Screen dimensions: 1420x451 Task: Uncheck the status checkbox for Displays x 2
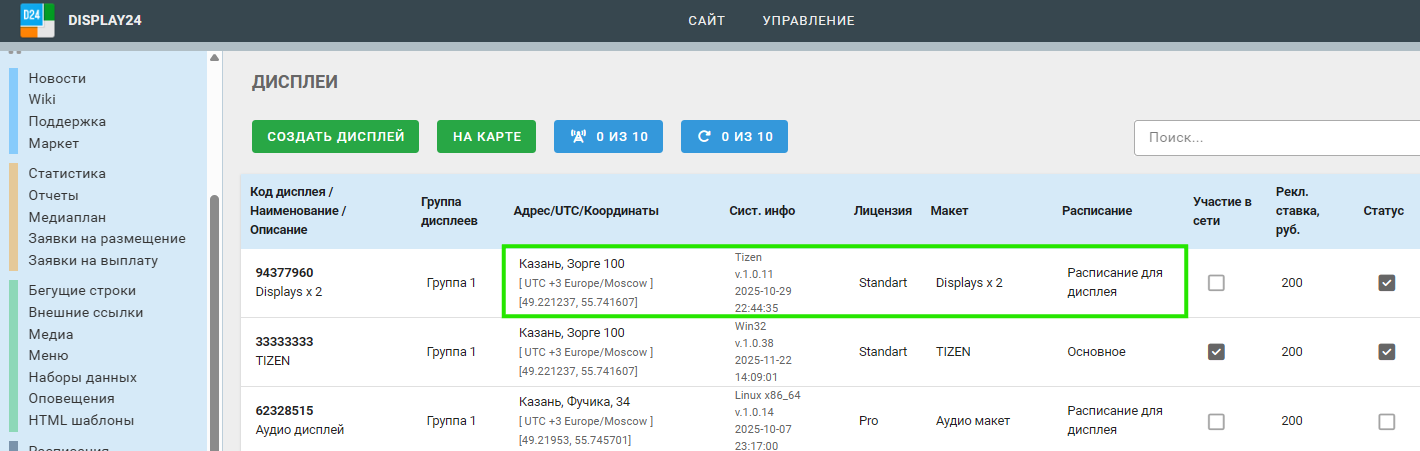tap(1386, 283)
